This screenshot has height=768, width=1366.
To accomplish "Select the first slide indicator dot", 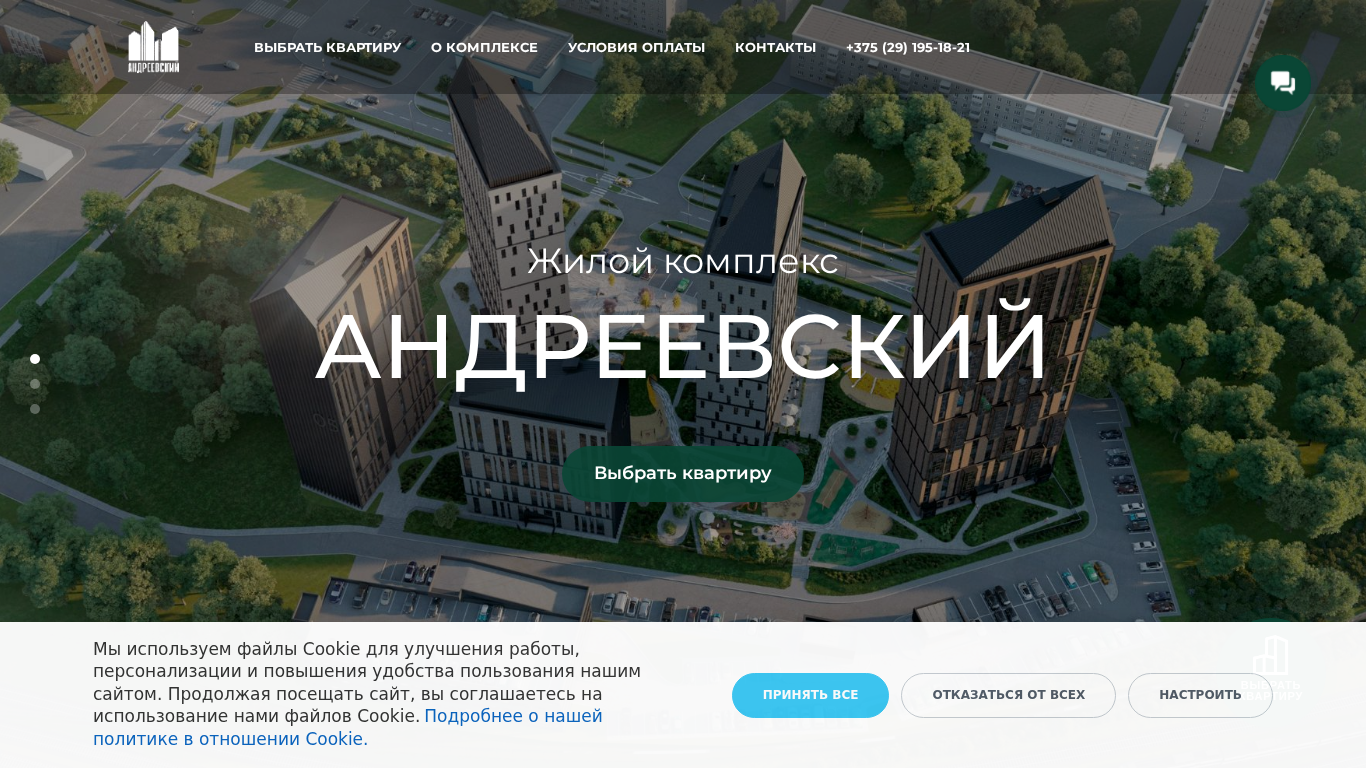I will [x=35, y=359].
